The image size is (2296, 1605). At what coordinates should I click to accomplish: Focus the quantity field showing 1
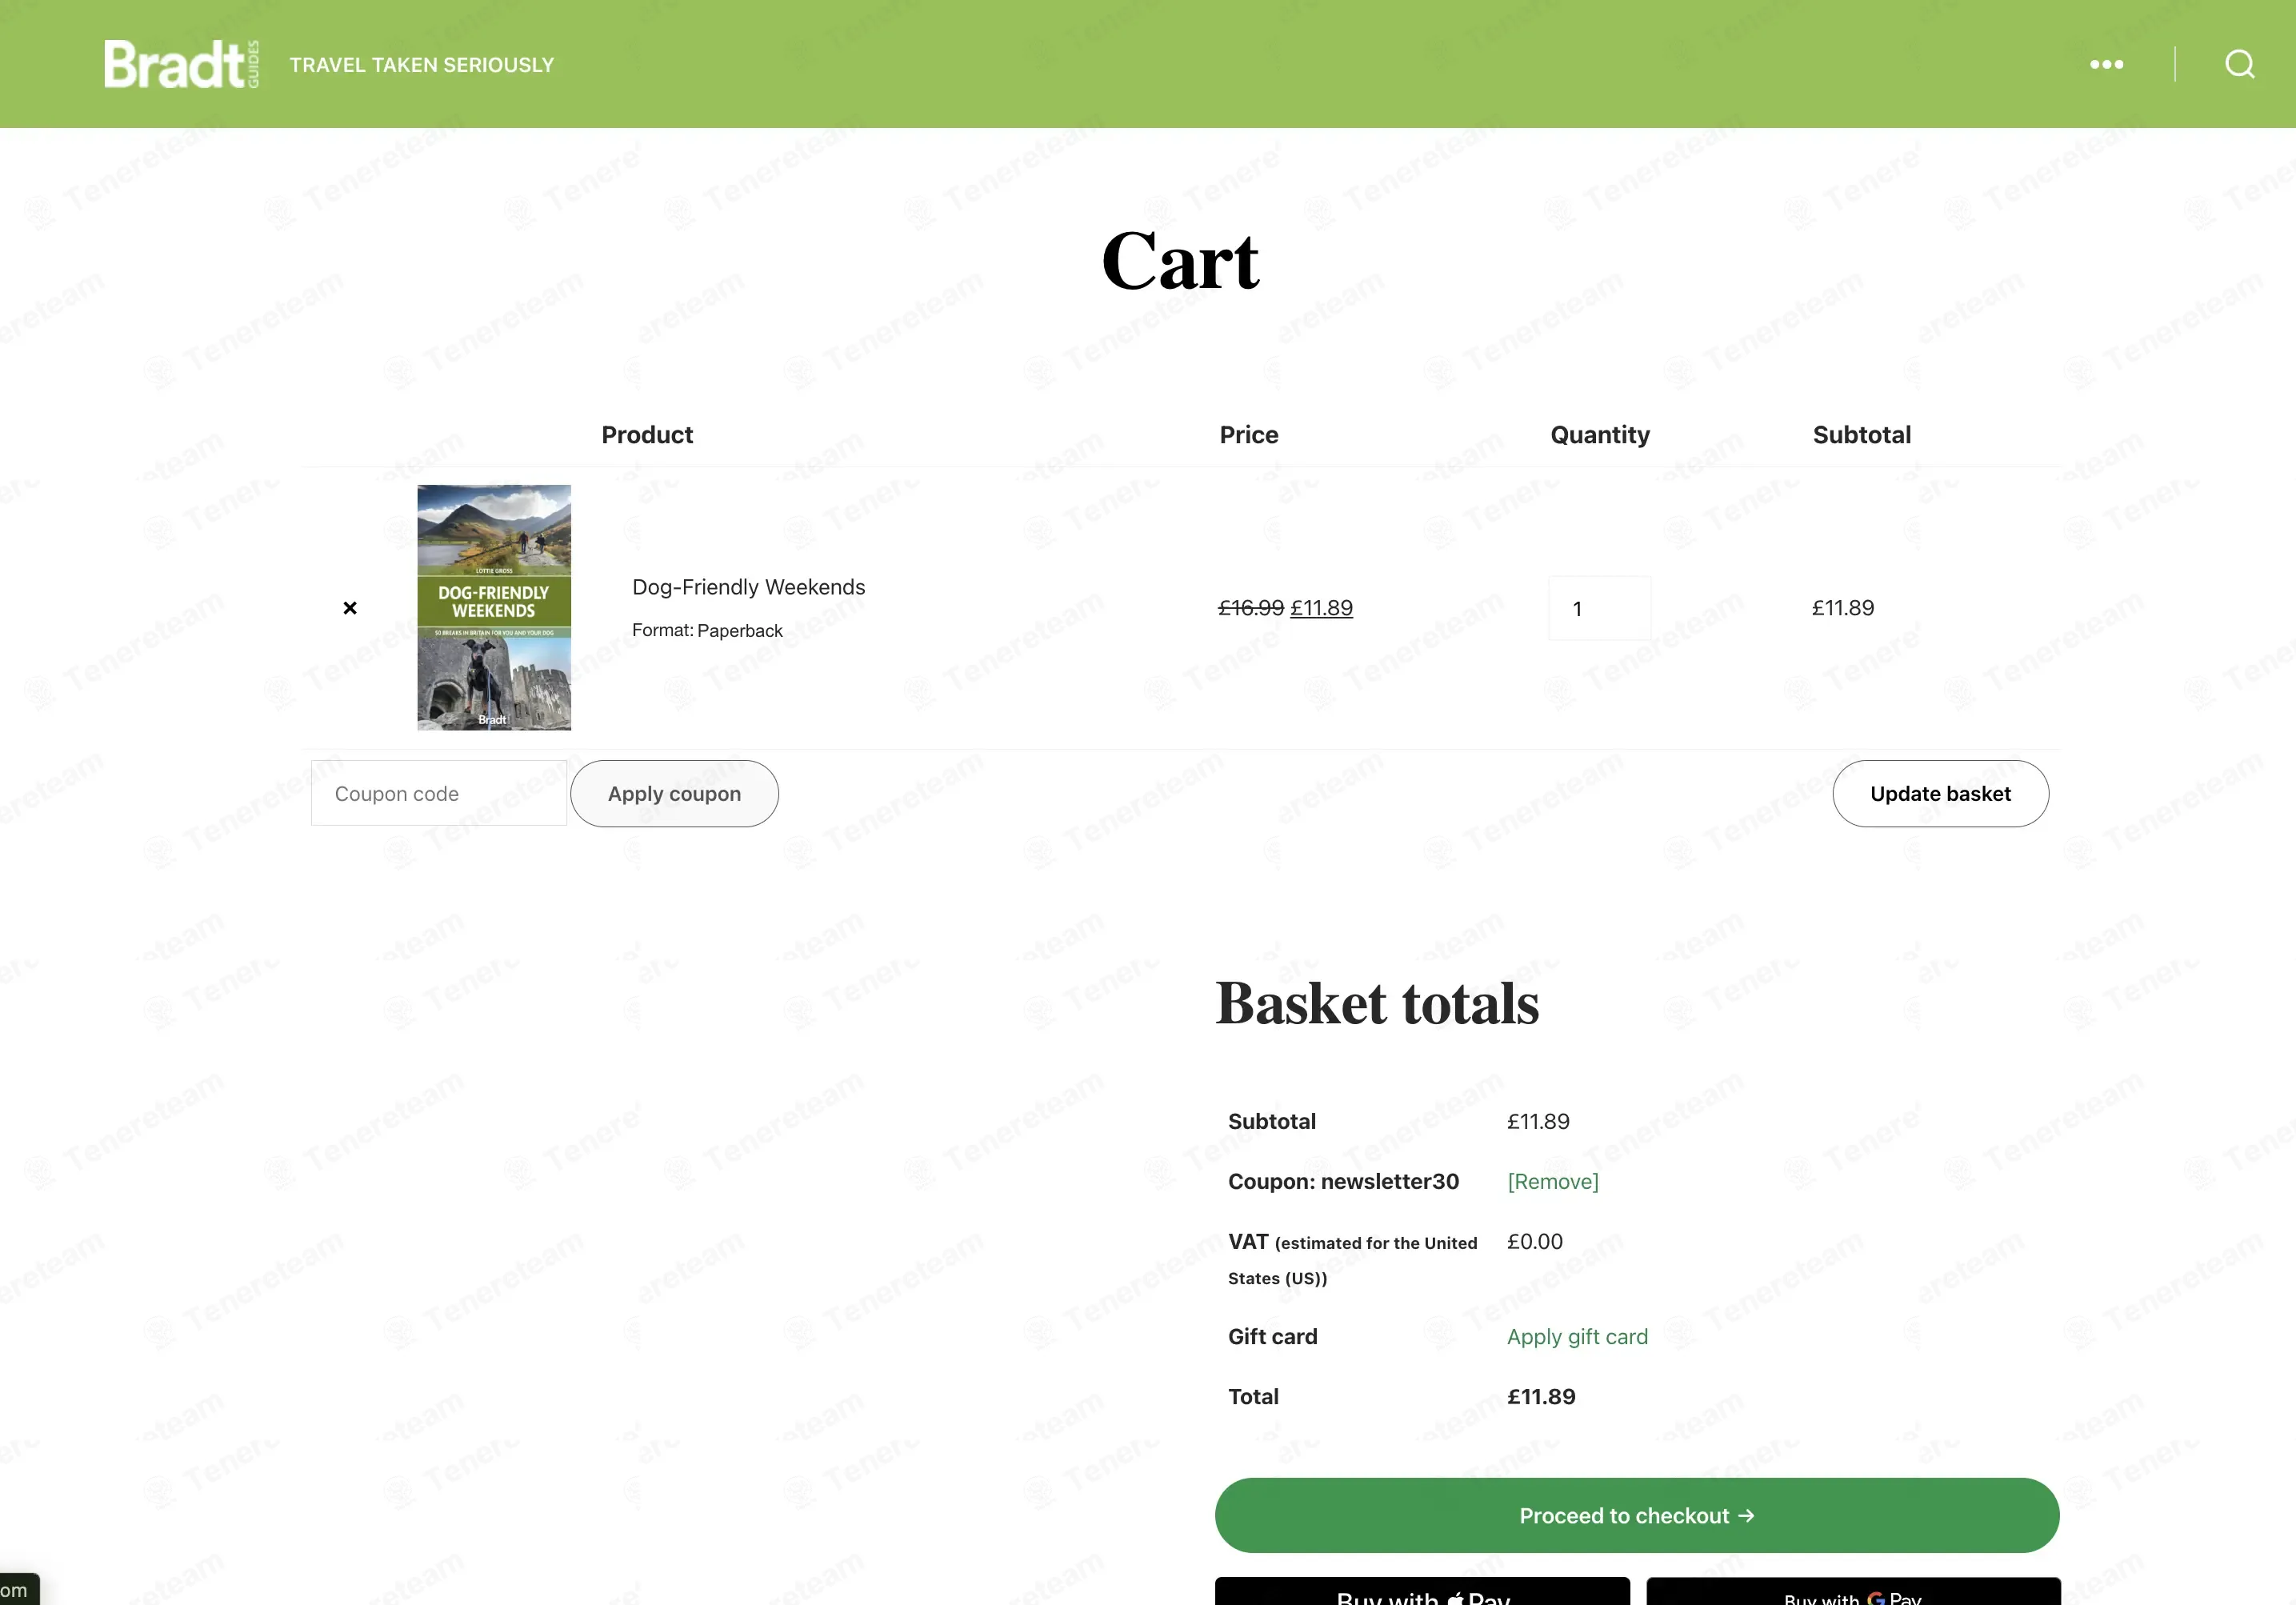point(1599,608)
